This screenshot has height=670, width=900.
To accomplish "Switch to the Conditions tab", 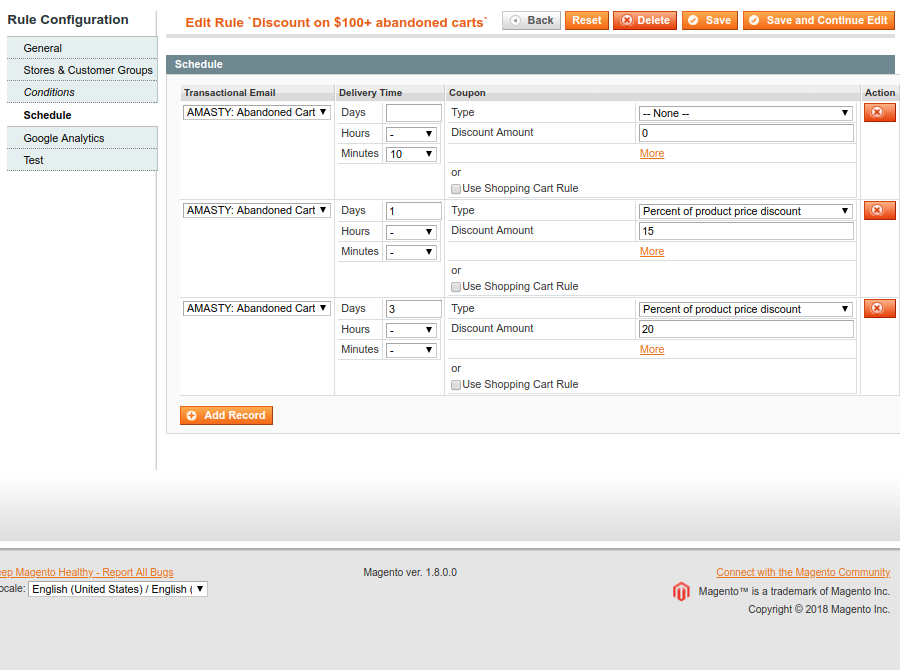I will point(49,92).
